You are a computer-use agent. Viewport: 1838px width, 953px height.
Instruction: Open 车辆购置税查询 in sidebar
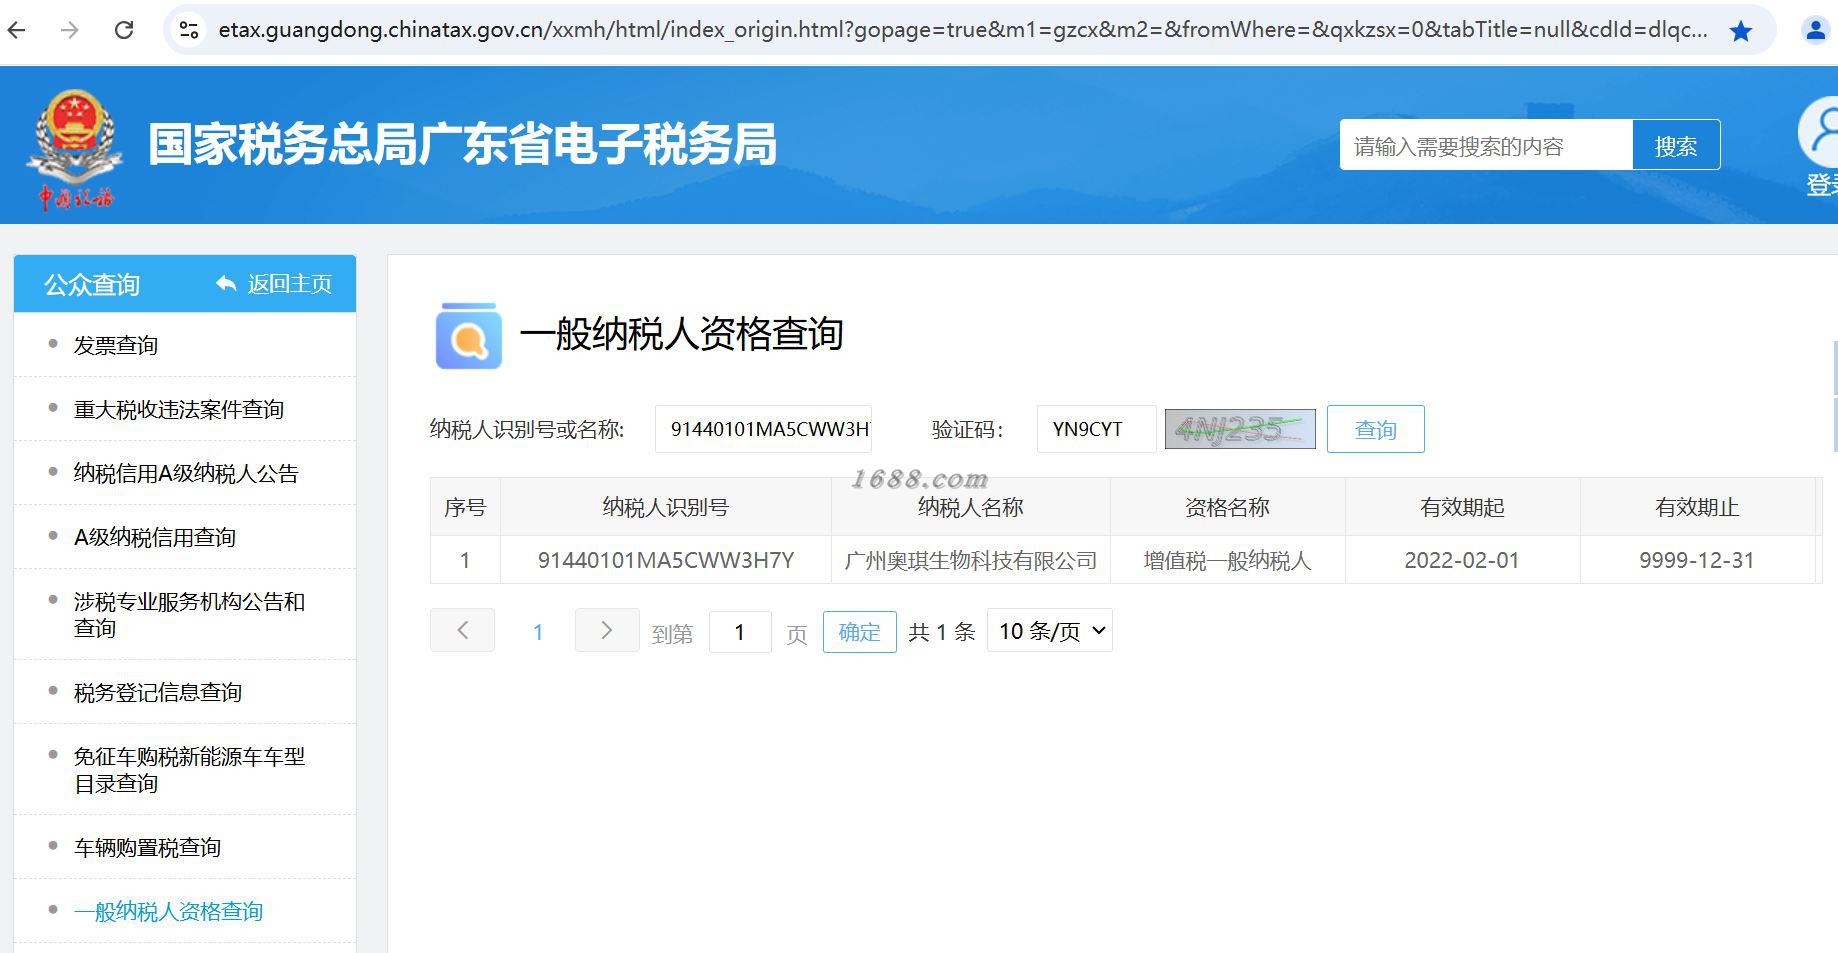[x=147, y=847]
